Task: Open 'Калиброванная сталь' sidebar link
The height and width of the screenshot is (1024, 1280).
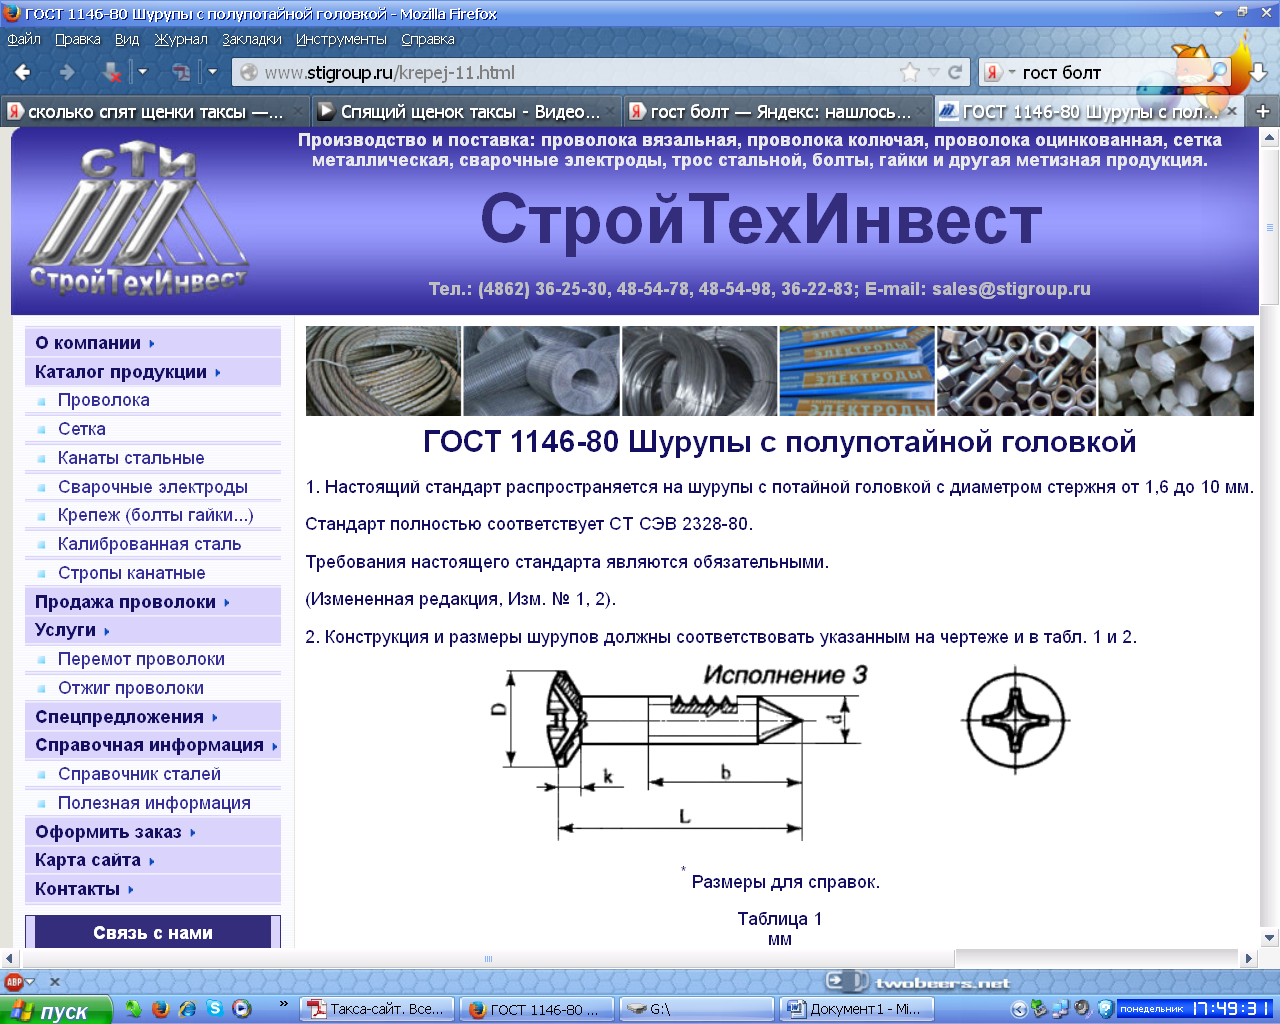Action: coord(150,544)
